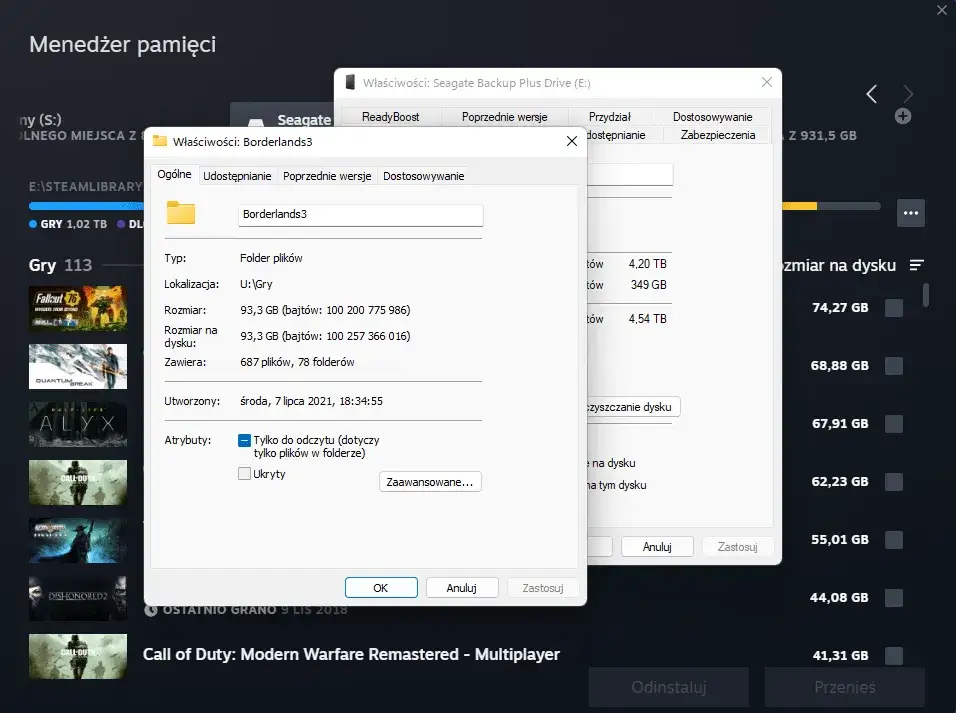The height and width of the screenshot is (713, 956).
Task: Click the blue GRY legend dot
Action: pyautogui.click(x=31, y=223)
